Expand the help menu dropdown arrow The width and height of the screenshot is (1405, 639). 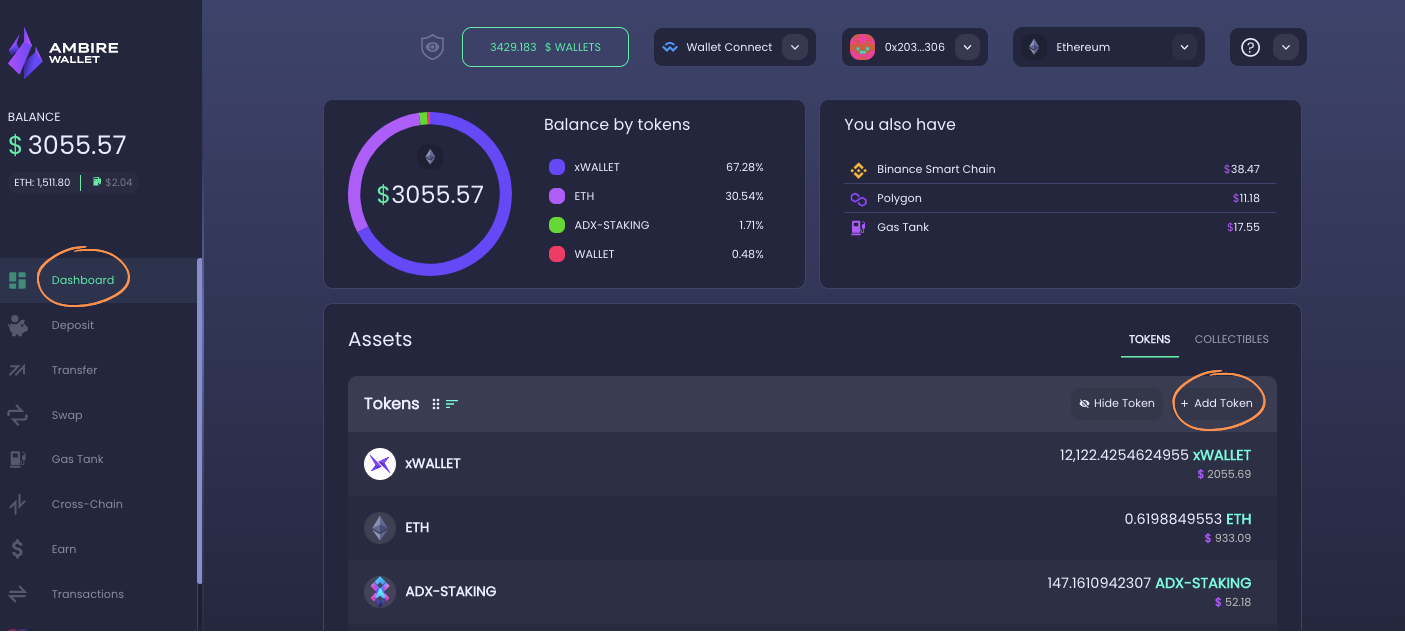click(1285, 47)
